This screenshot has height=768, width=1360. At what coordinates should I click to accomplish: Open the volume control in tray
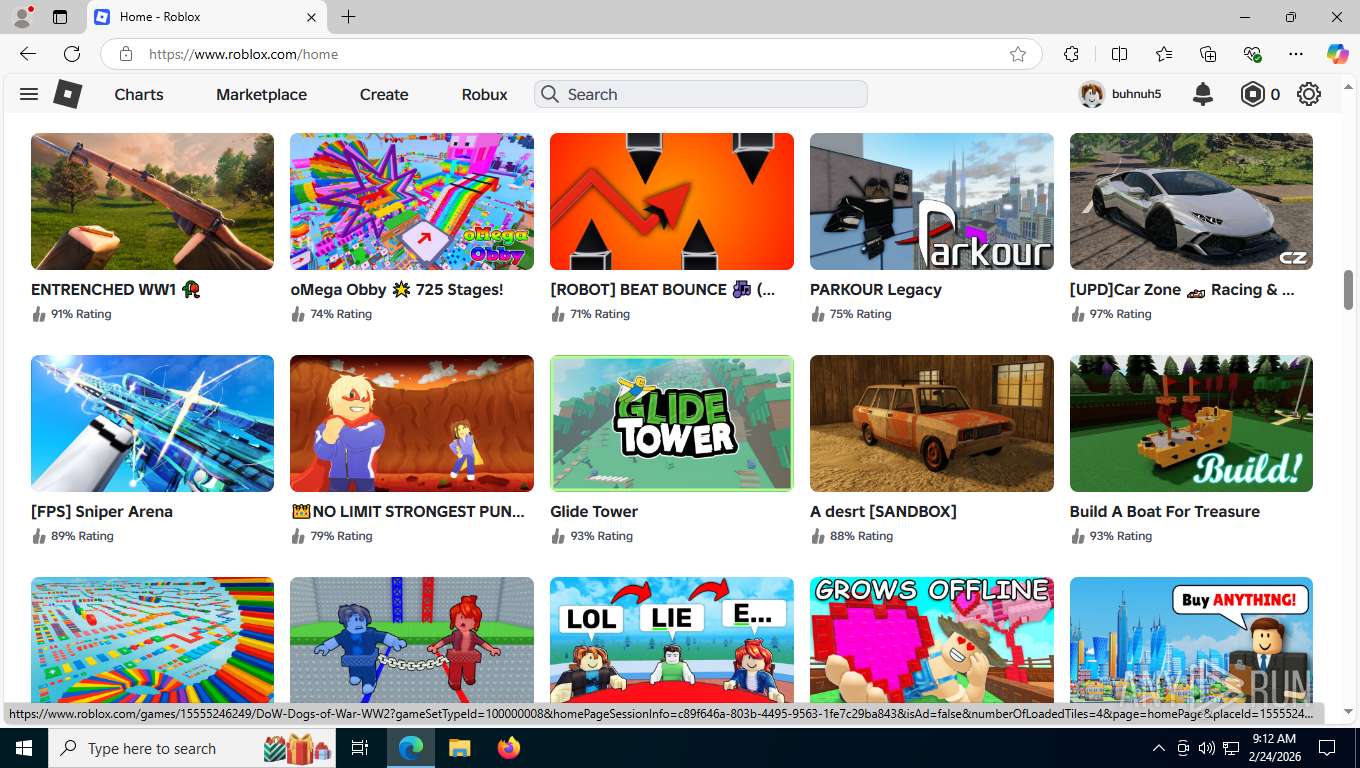1206,748
